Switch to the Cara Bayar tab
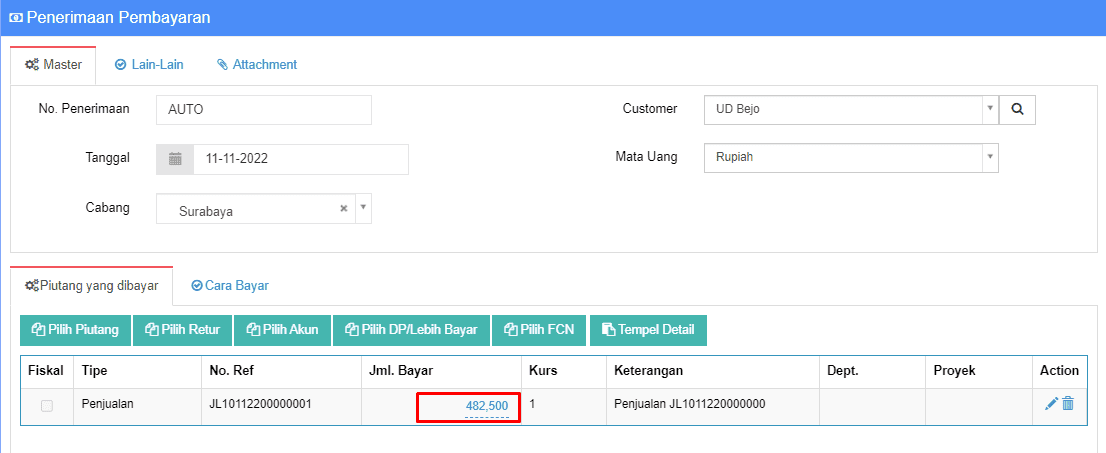Image resolution: width=1106 pixels, height=453 pixels. point(230,286)
